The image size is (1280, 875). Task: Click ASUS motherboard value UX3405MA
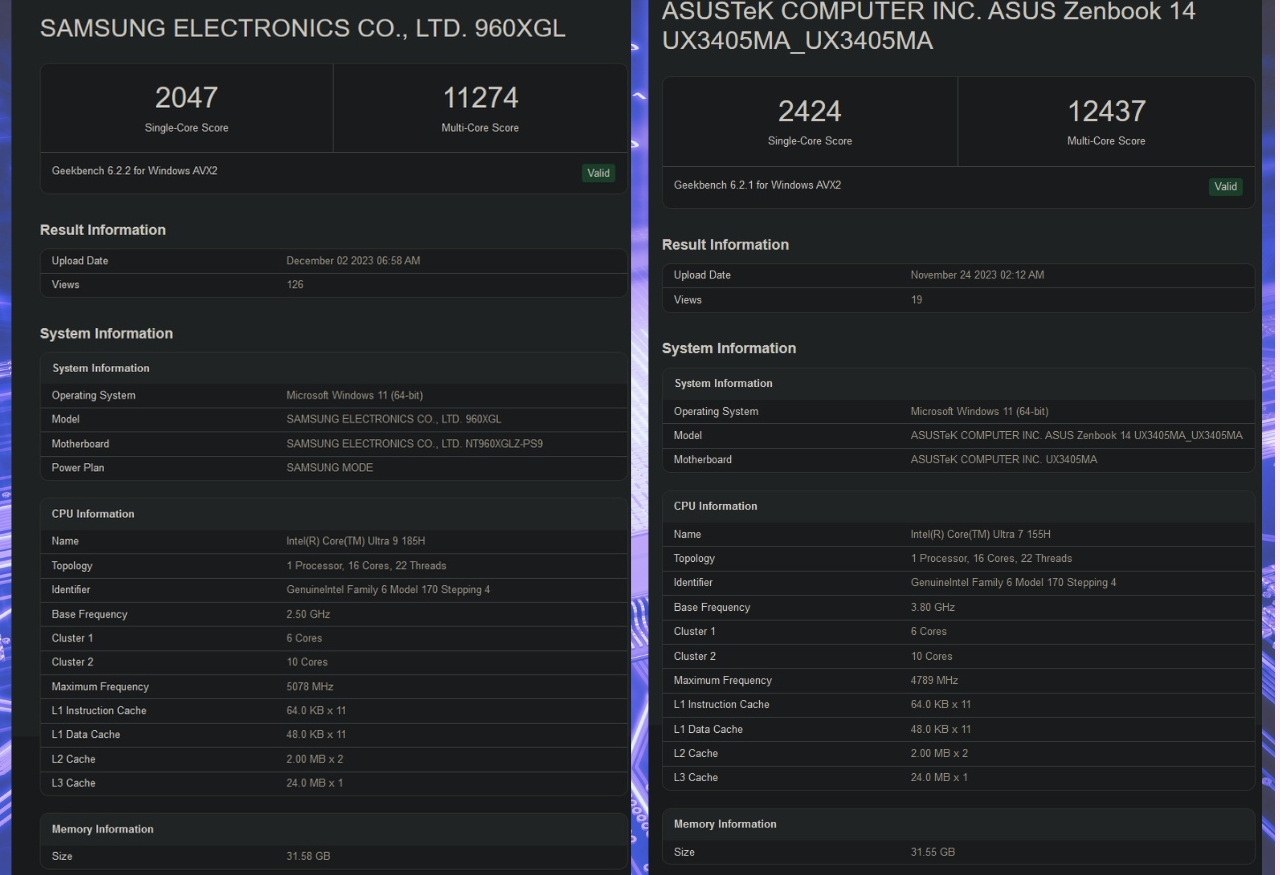click(x=1003, y=460)
